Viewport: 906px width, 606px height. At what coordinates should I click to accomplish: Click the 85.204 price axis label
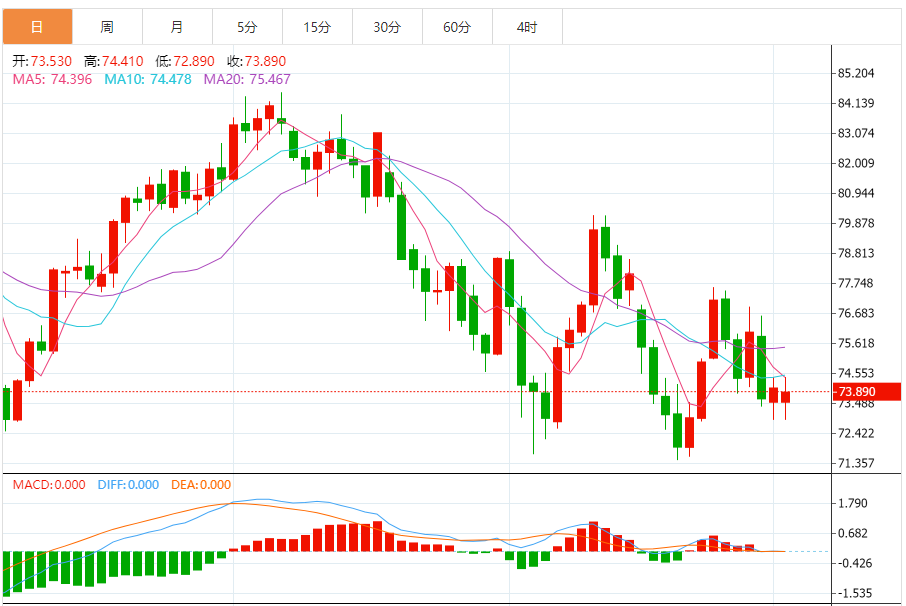click(x=856, y=73)
